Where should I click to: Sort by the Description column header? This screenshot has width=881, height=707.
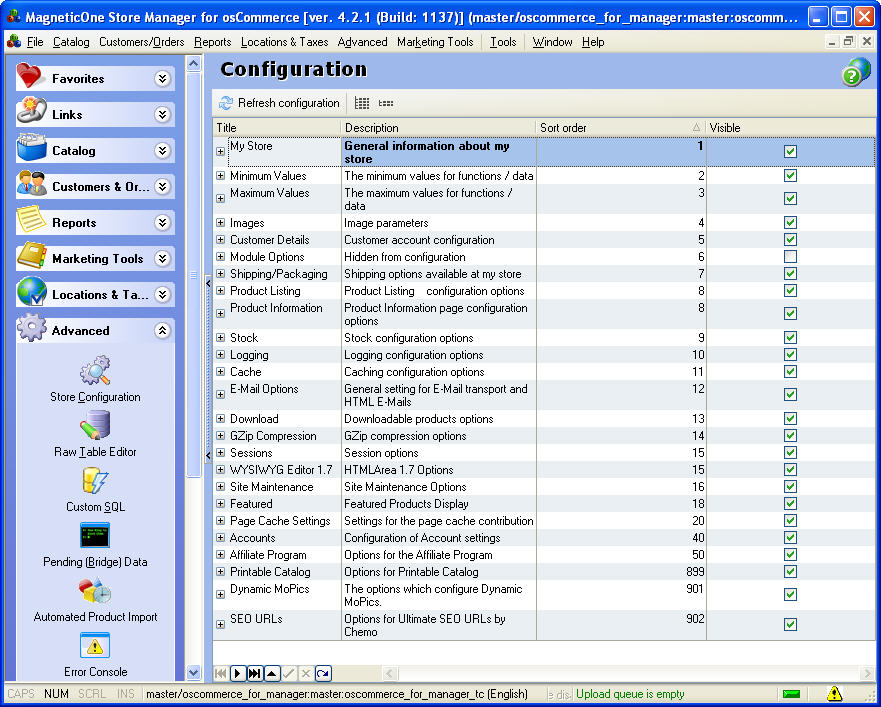coord(438,128)
